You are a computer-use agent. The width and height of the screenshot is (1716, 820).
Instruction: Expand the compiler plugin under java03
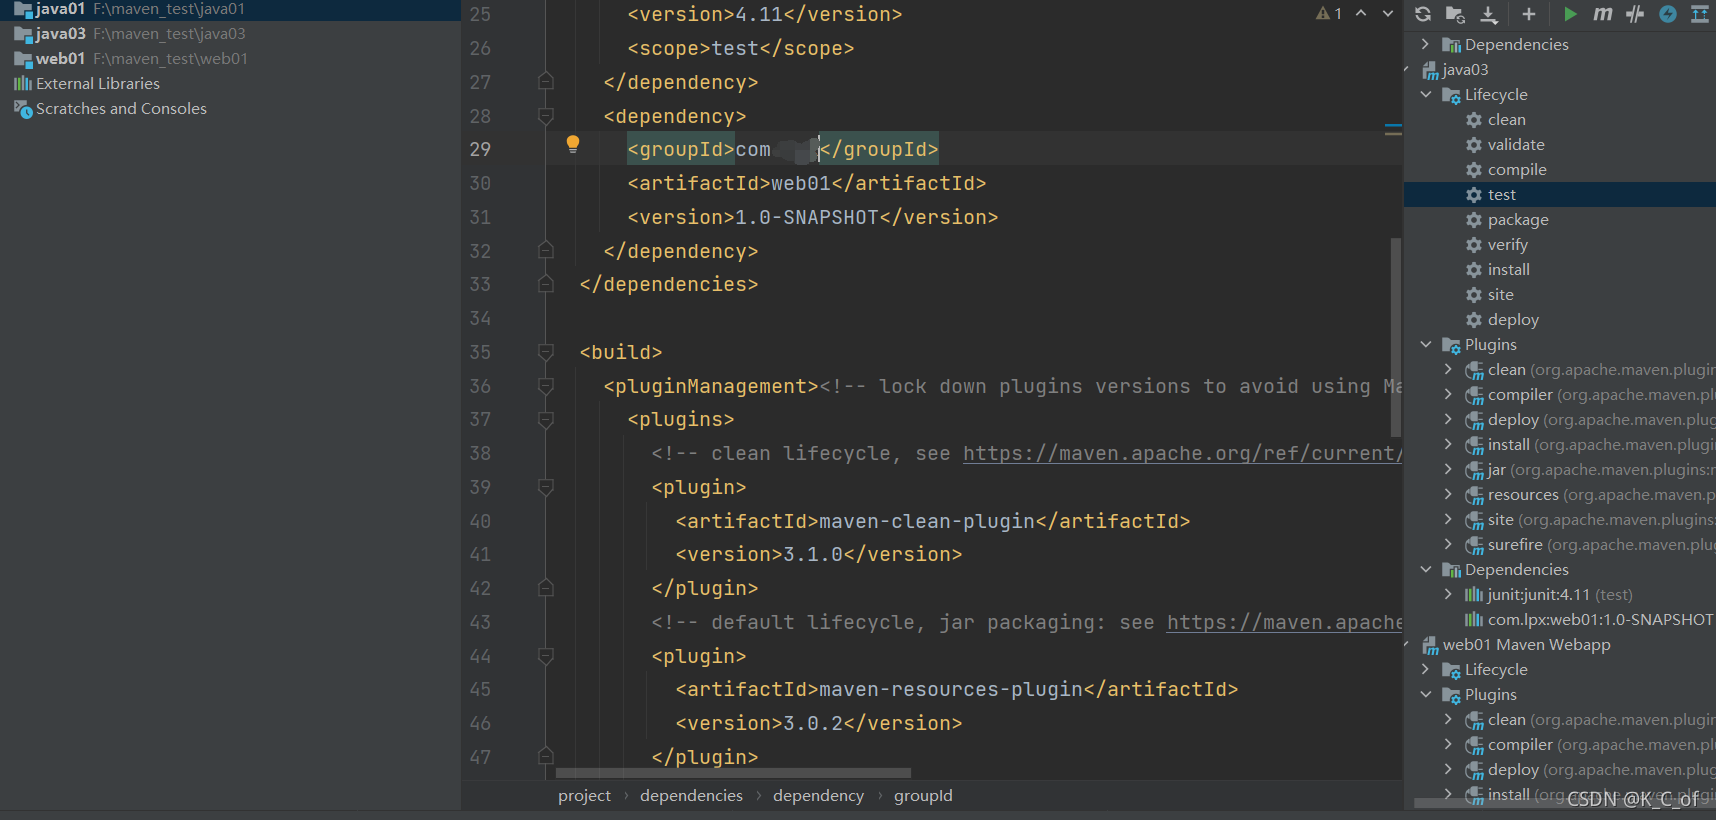(x=1448, y=394)
